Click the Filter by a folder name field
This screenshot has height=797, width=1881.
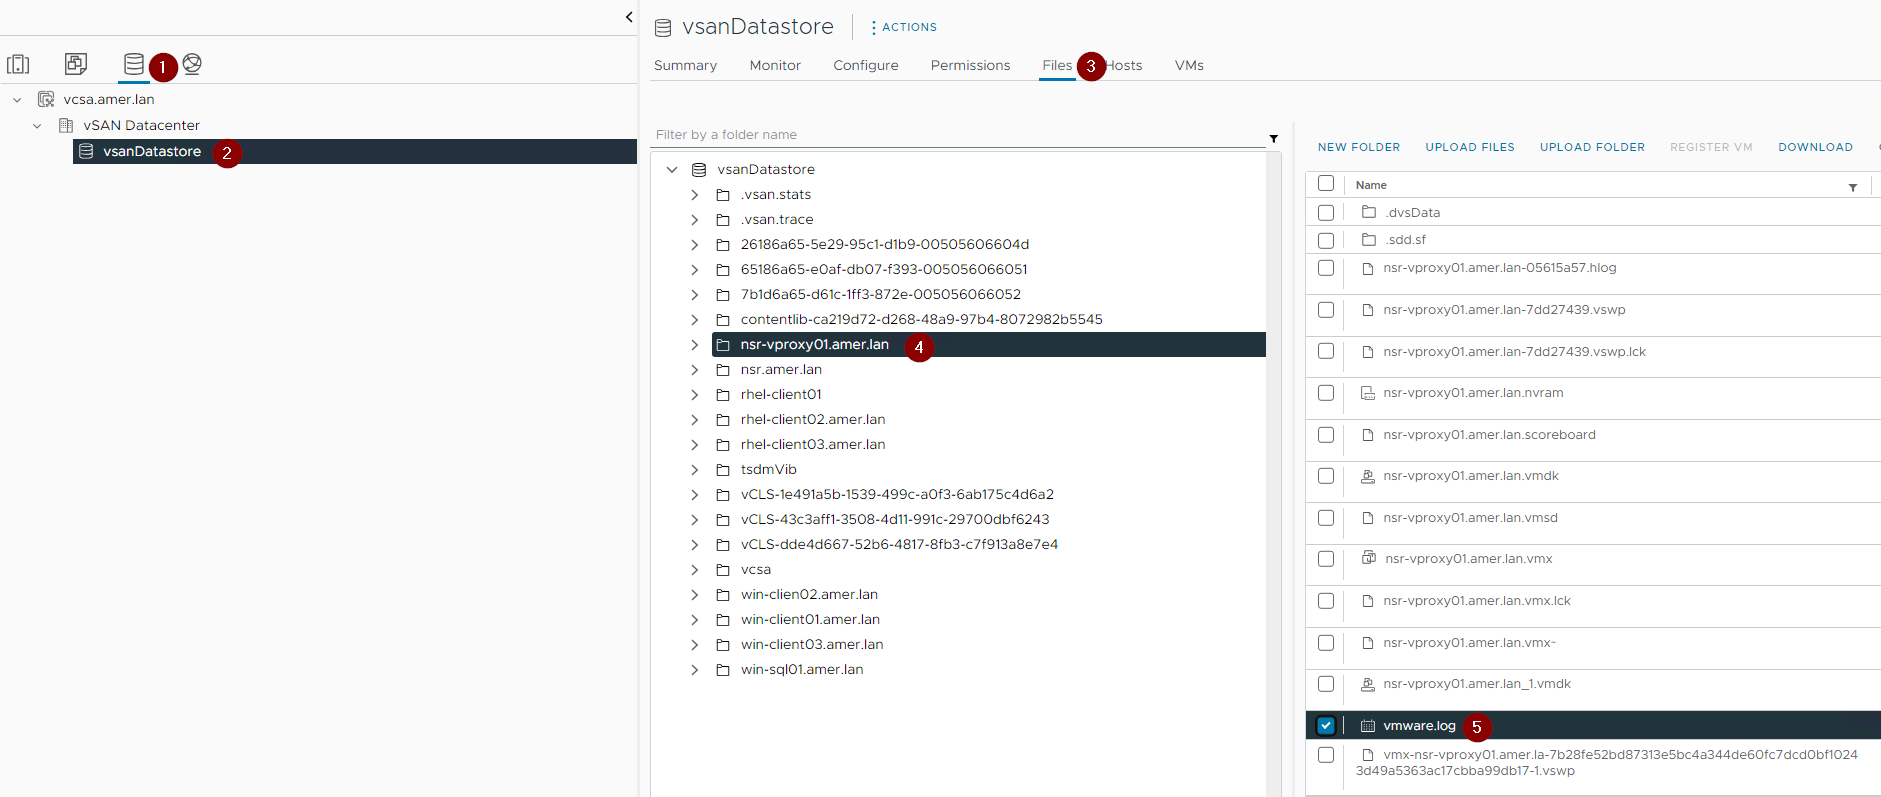coord(955,135)
